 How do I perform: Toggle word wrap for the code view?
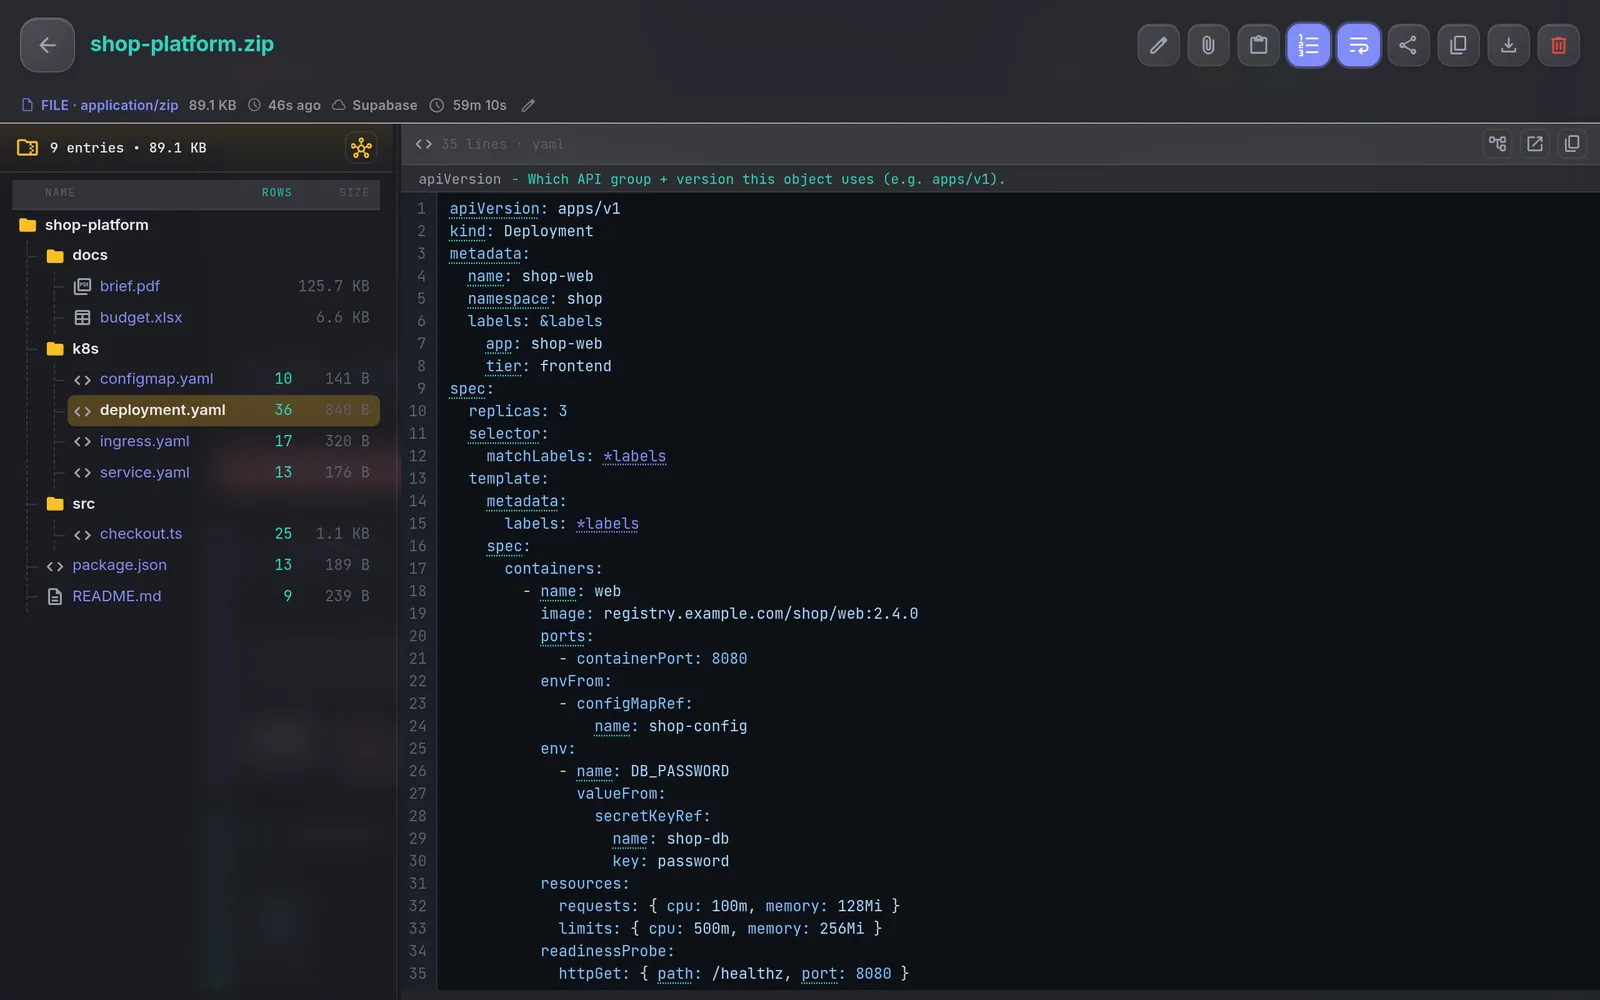click(x=1358, y=45)
